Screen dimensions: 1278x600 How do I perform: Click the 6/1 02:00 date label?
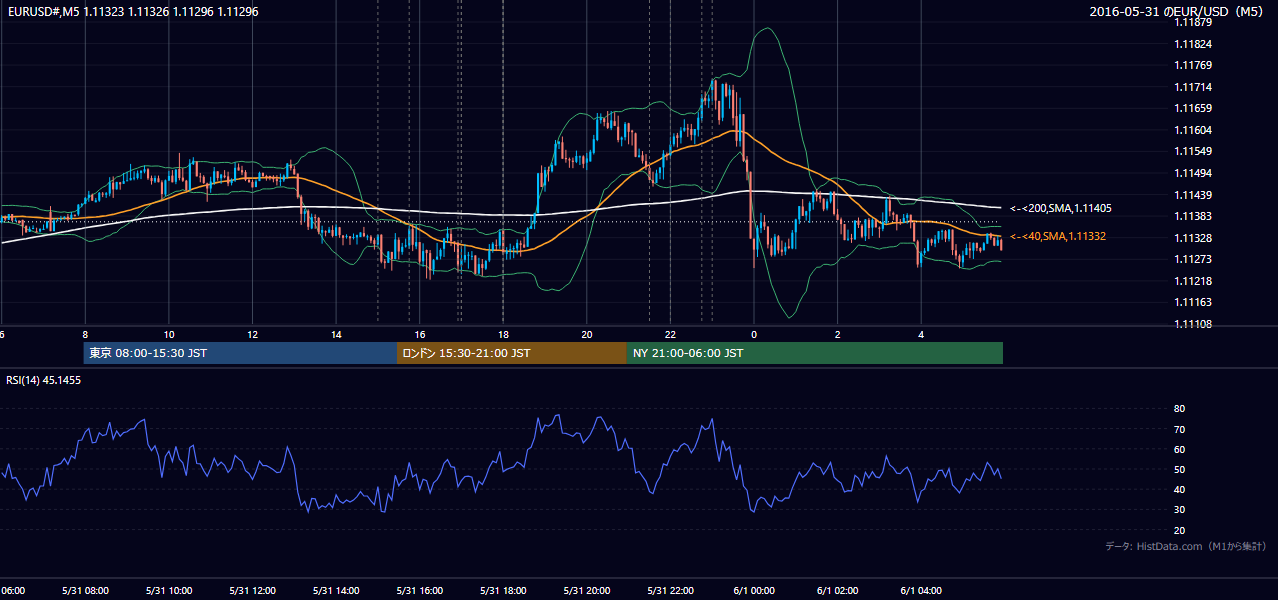(x=838, y=591)
